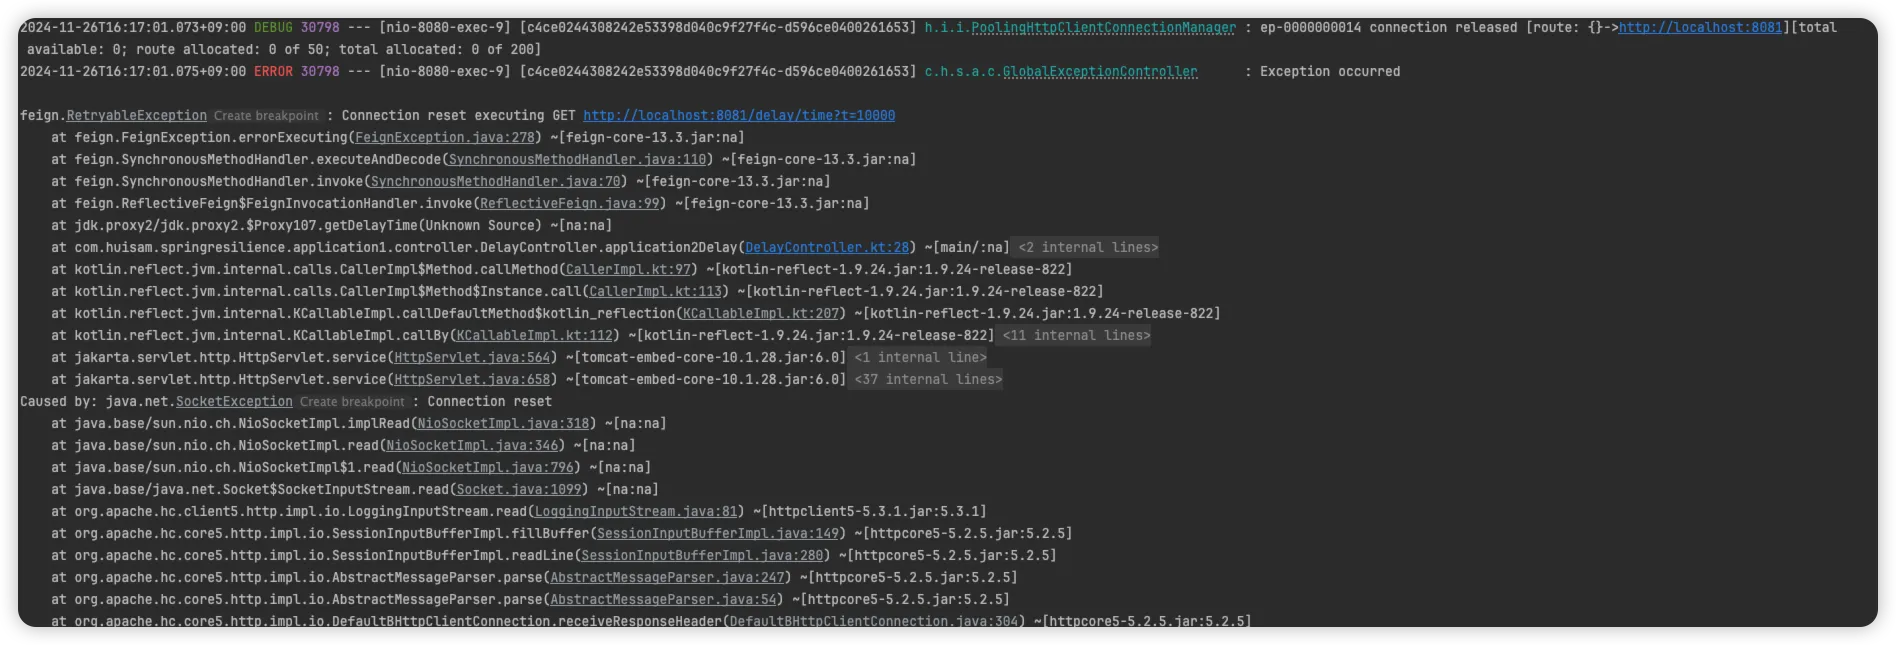Expand the 2 internal lines fold
This screenshot has width=1896, height=645.
1087,248
